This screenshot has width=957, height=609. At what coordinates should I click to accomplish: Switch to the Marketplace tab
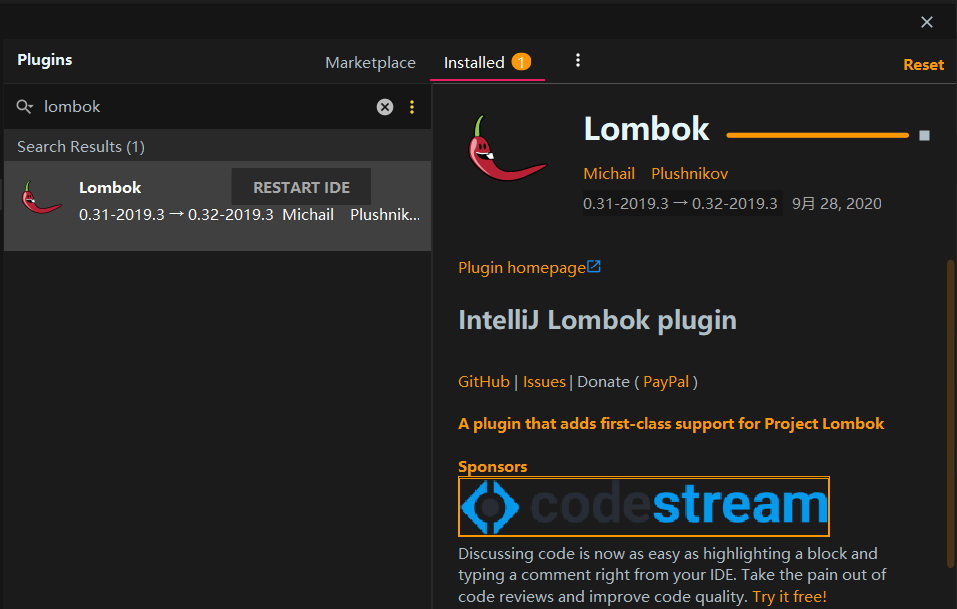(x=370, y=63)
